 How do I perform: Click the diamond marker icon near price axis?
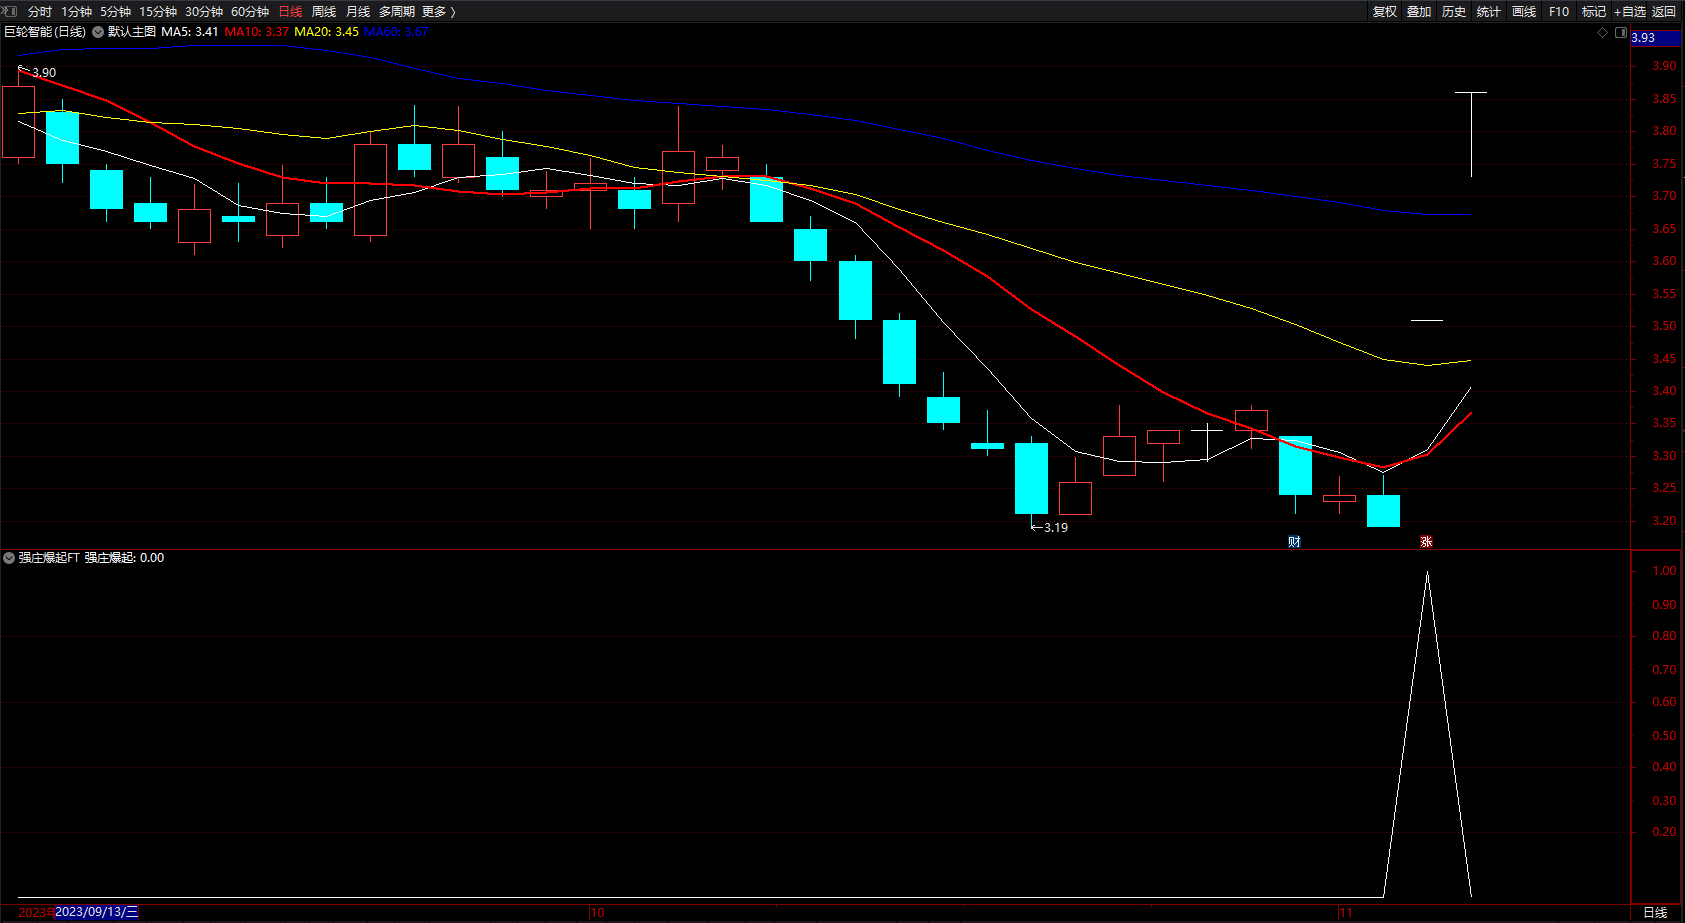coord(1602,33)
